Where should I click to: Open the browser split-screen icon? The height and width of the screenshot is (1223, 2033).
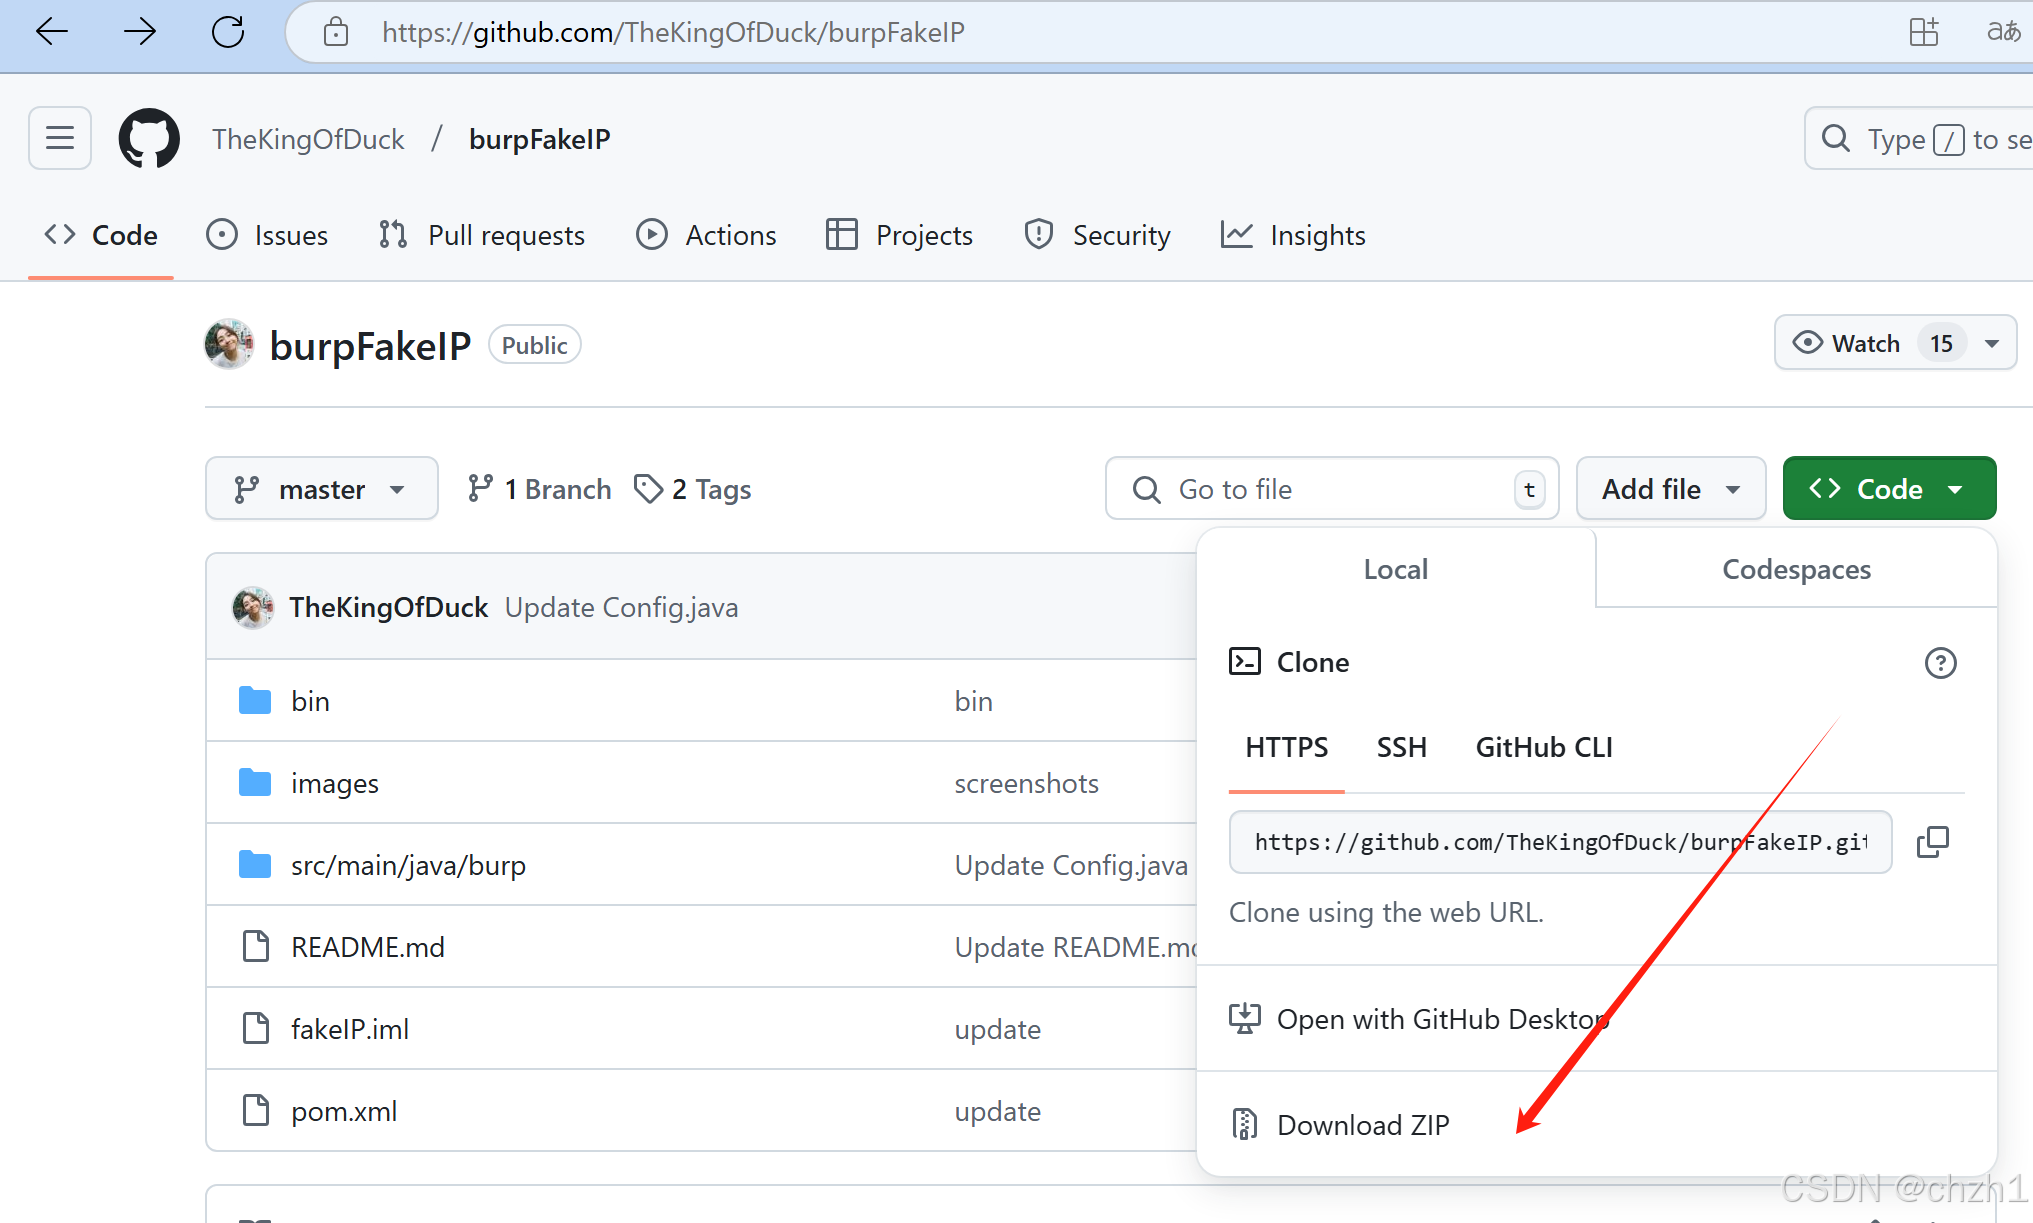(x=1923, y=32)
